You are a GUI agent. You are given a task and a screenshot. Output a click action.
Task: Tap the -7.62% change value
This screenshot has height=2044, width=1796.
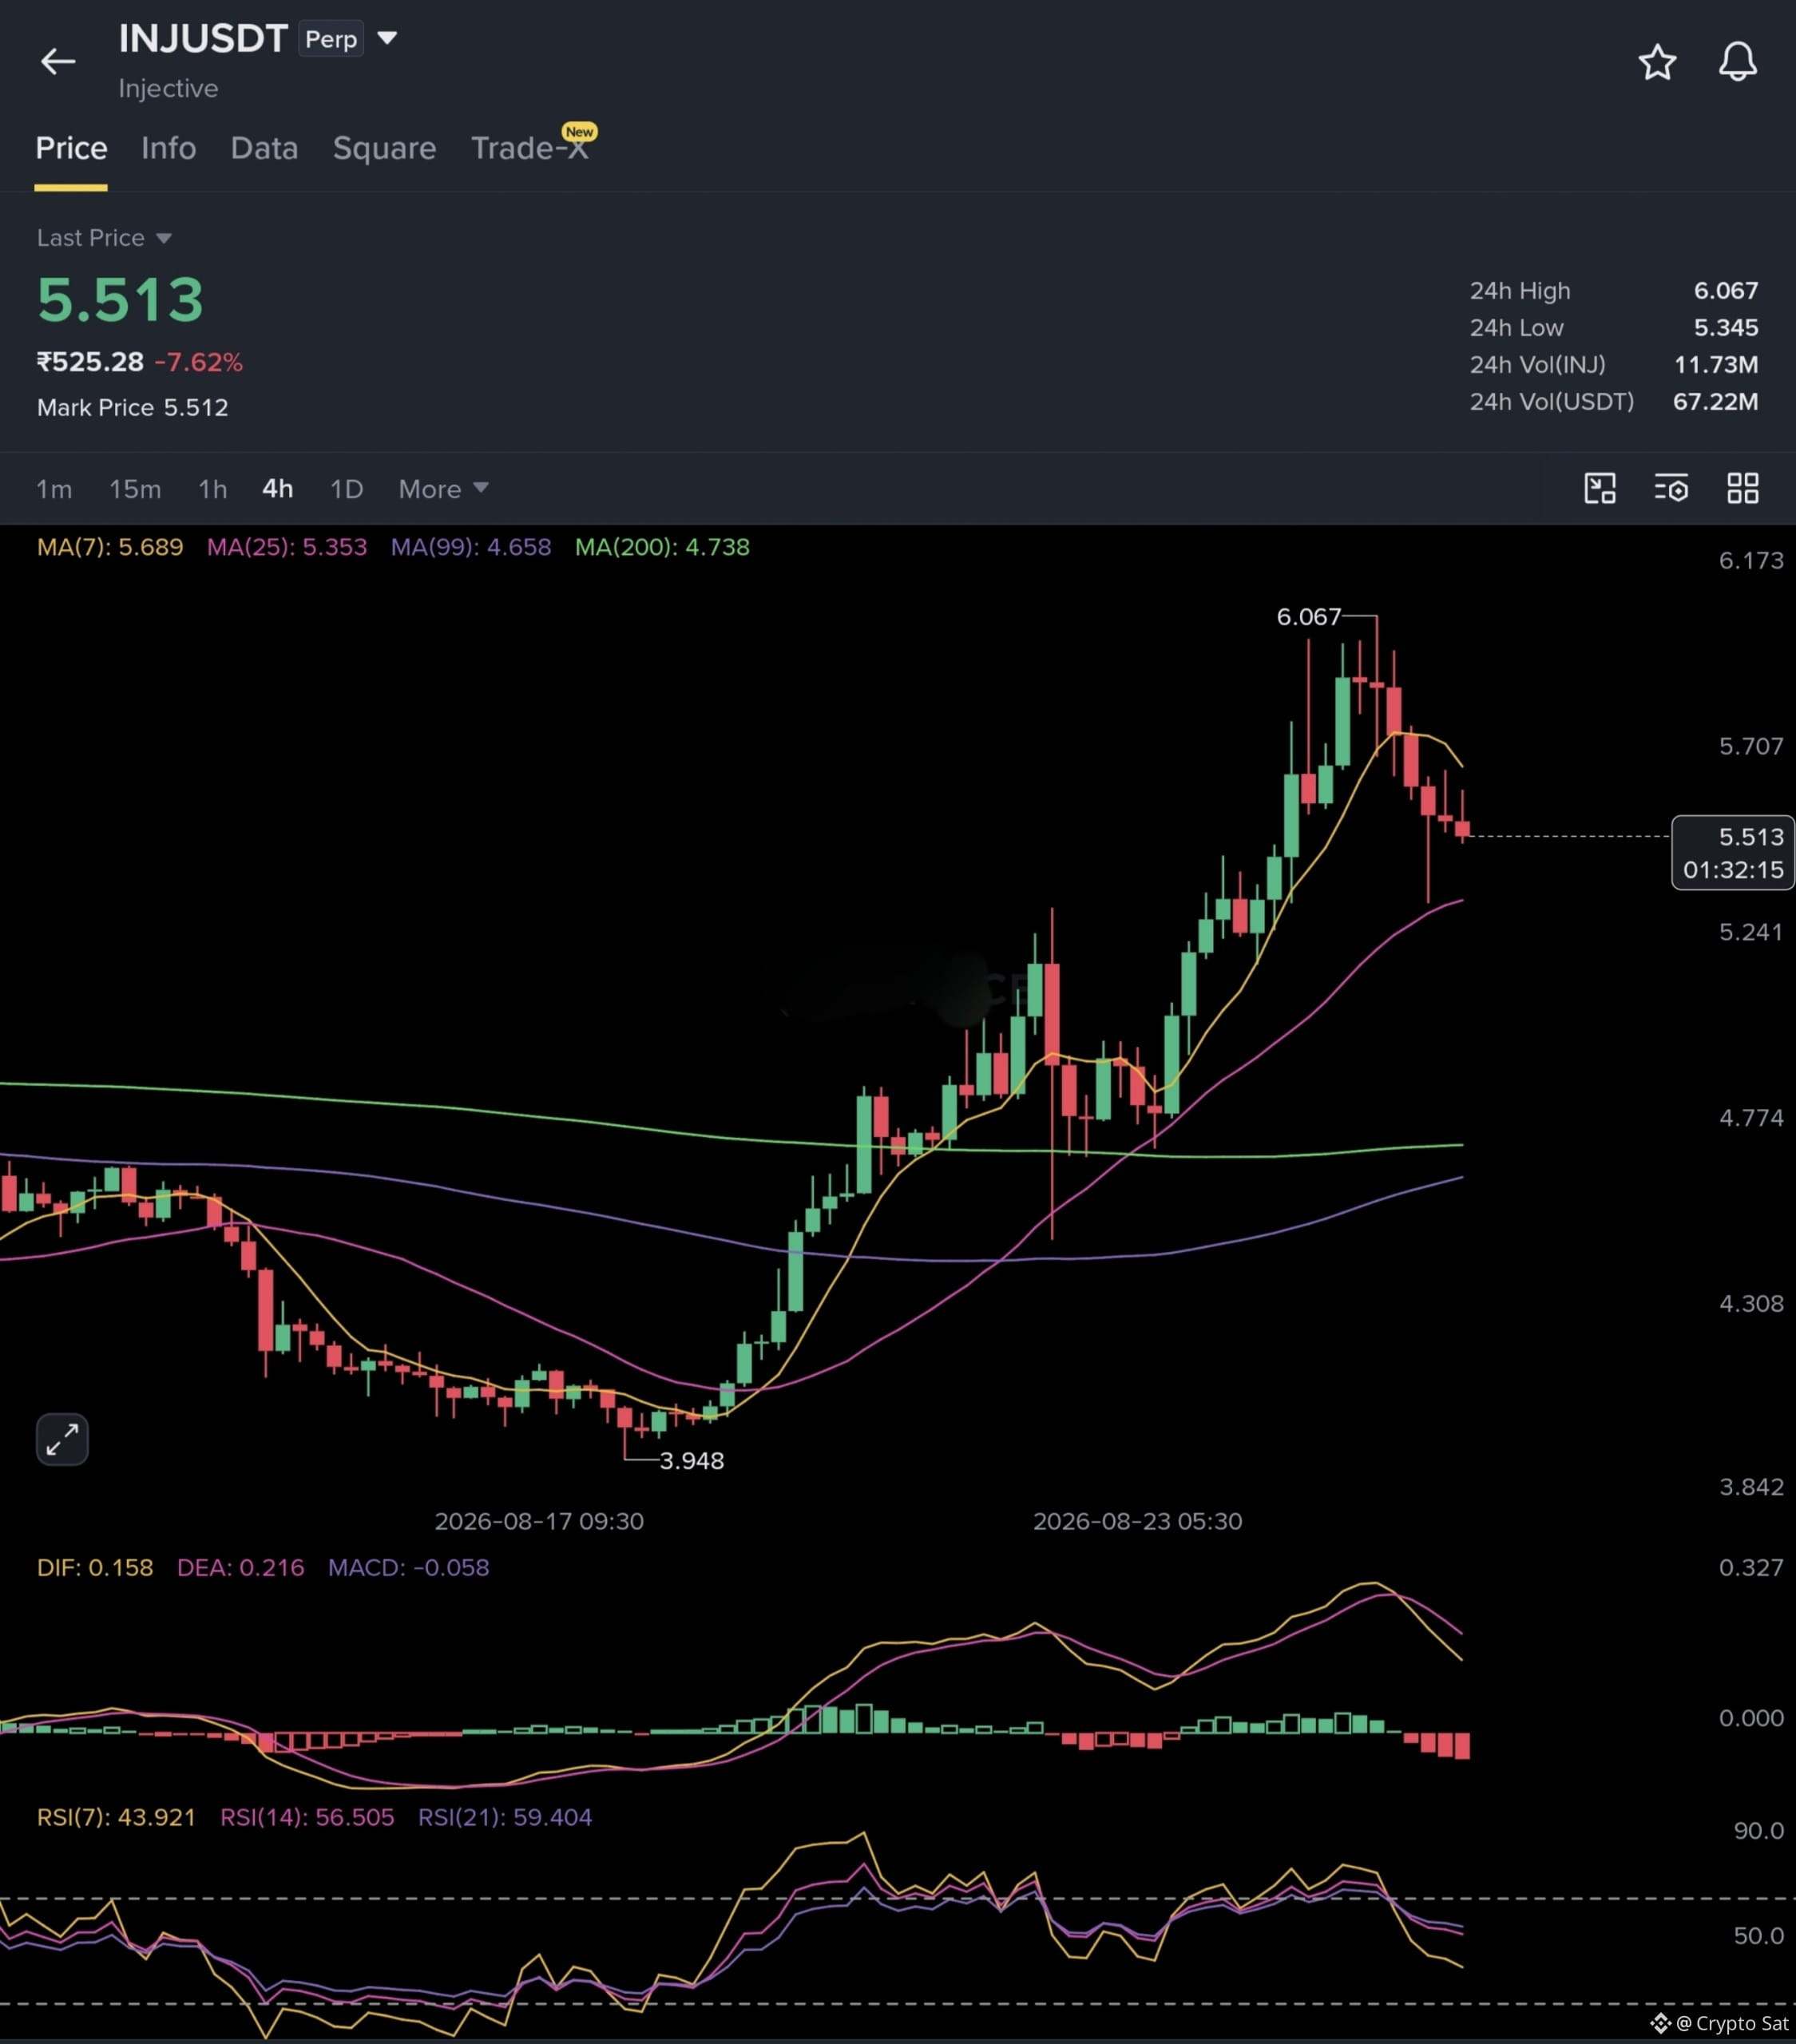pos(199,362)
